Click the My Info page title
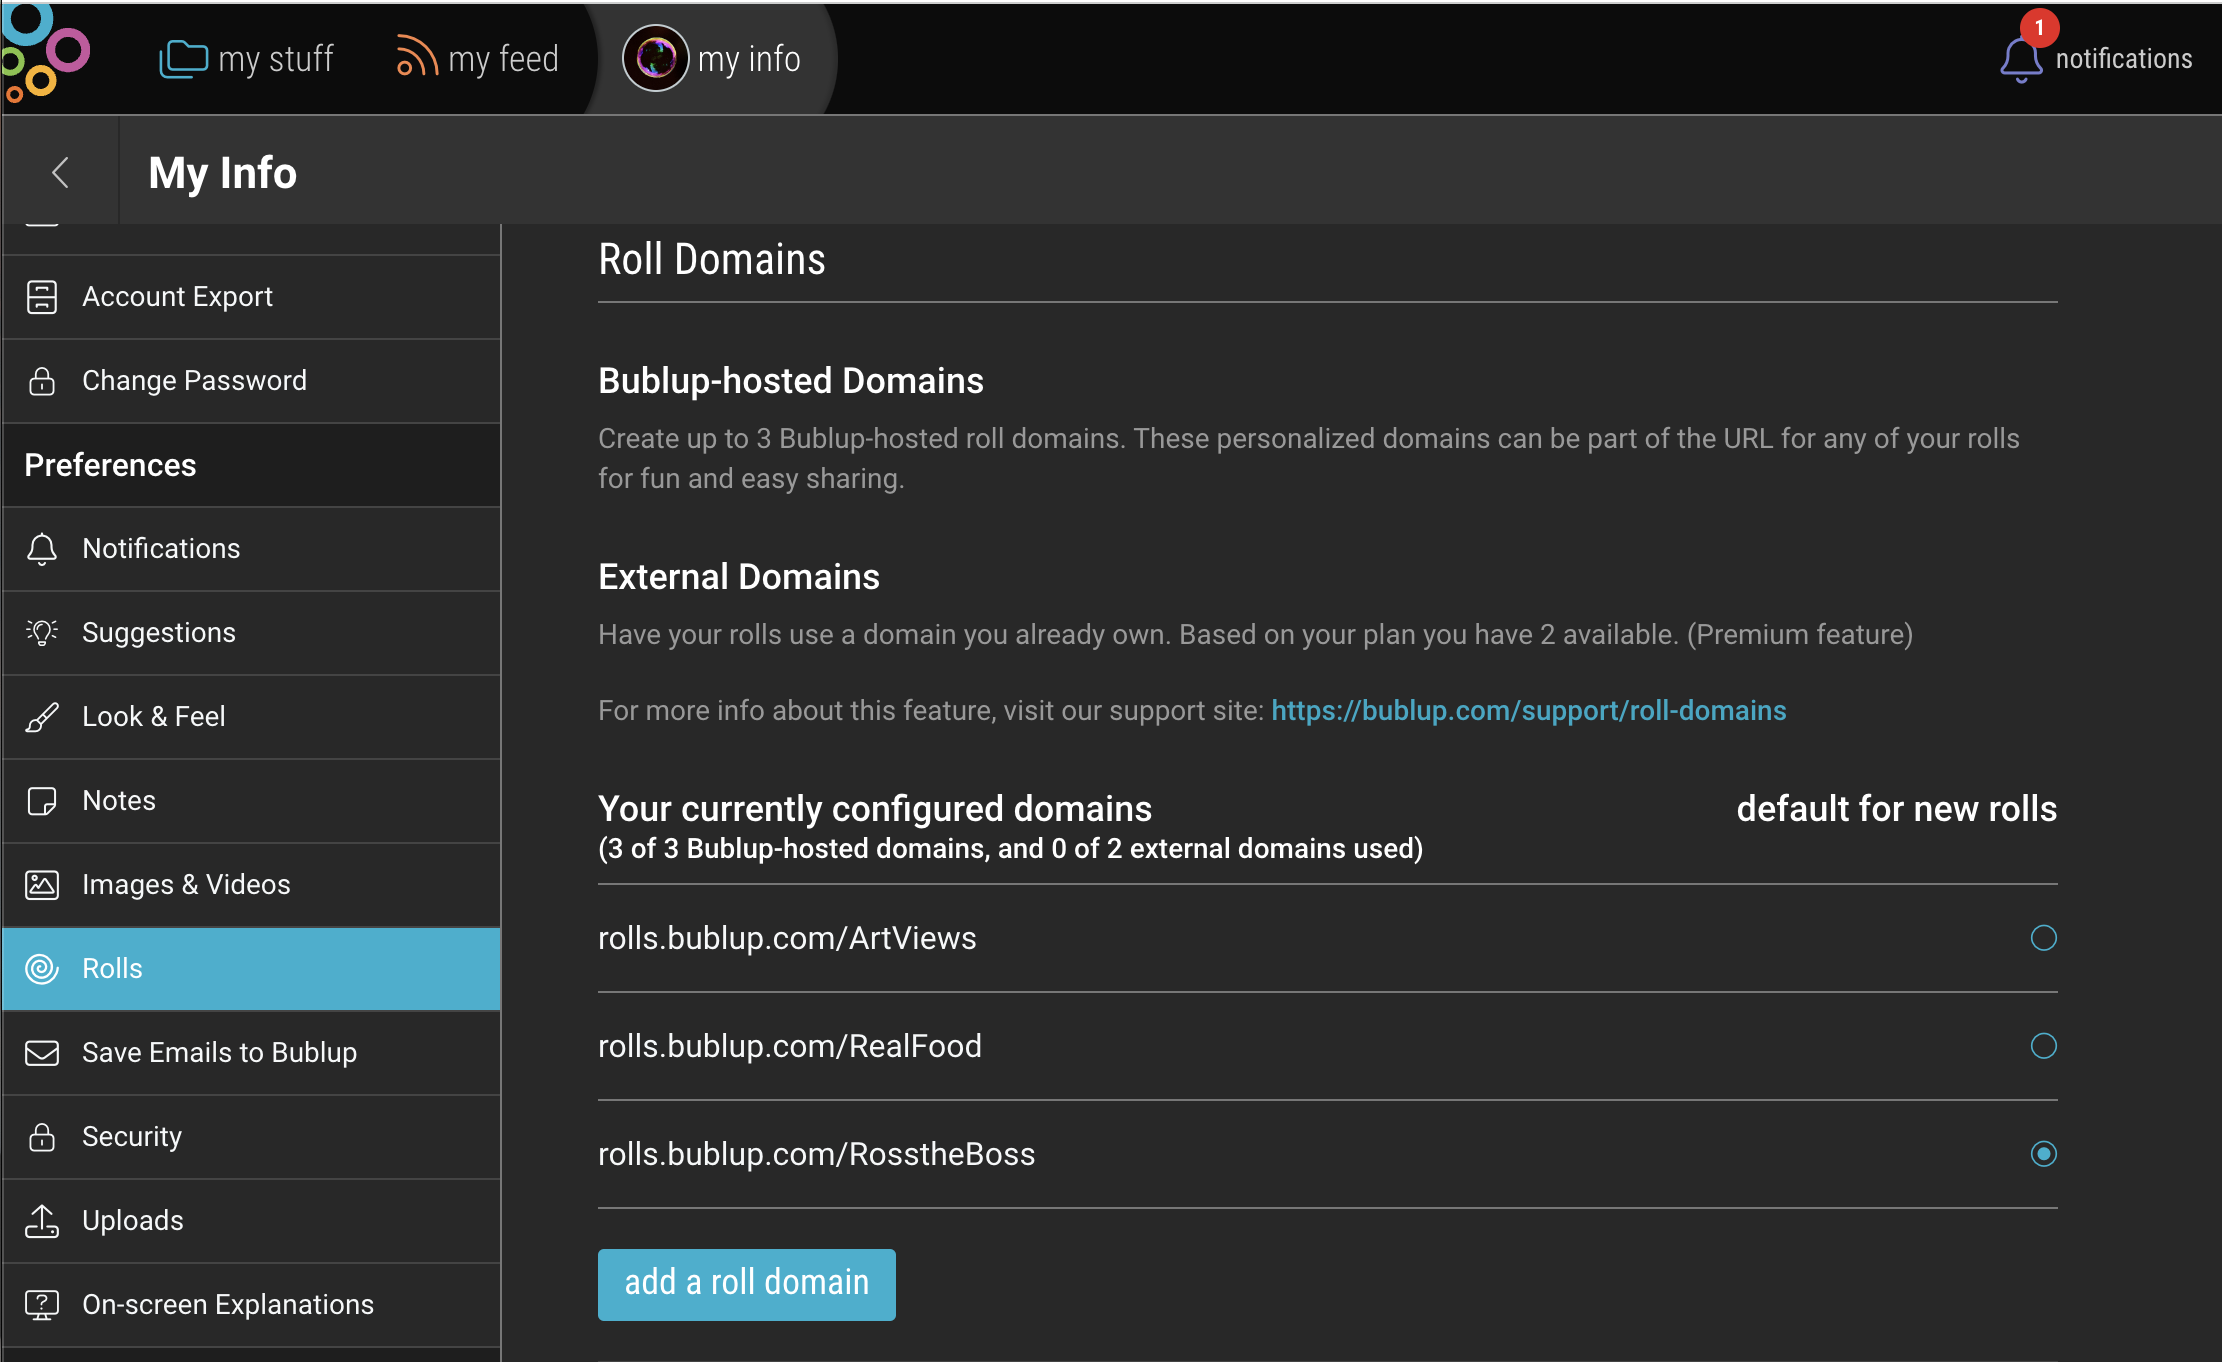2222x1362 pixels. coord(222,173)
